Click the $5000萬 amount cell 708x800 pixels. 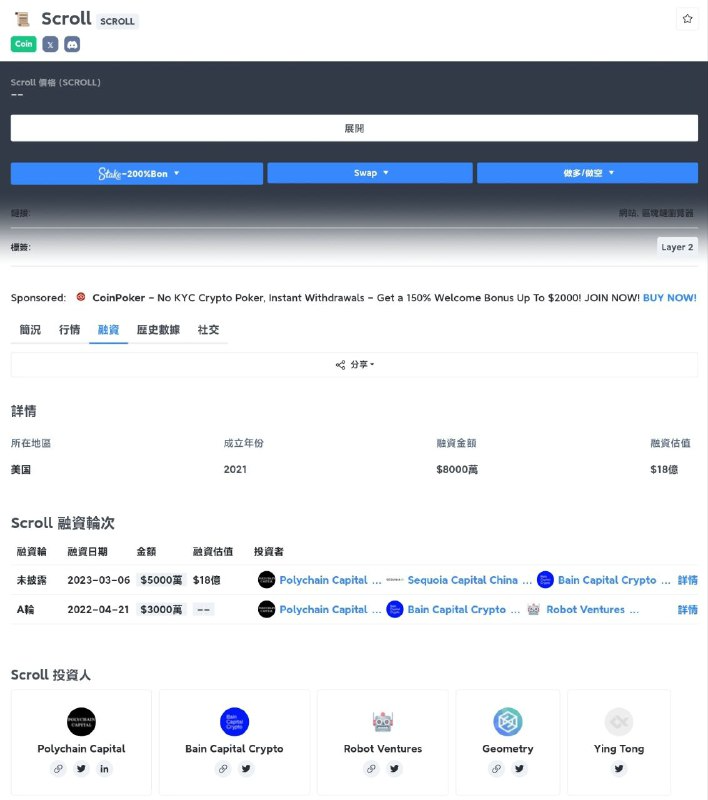click(x=161, y=580)
